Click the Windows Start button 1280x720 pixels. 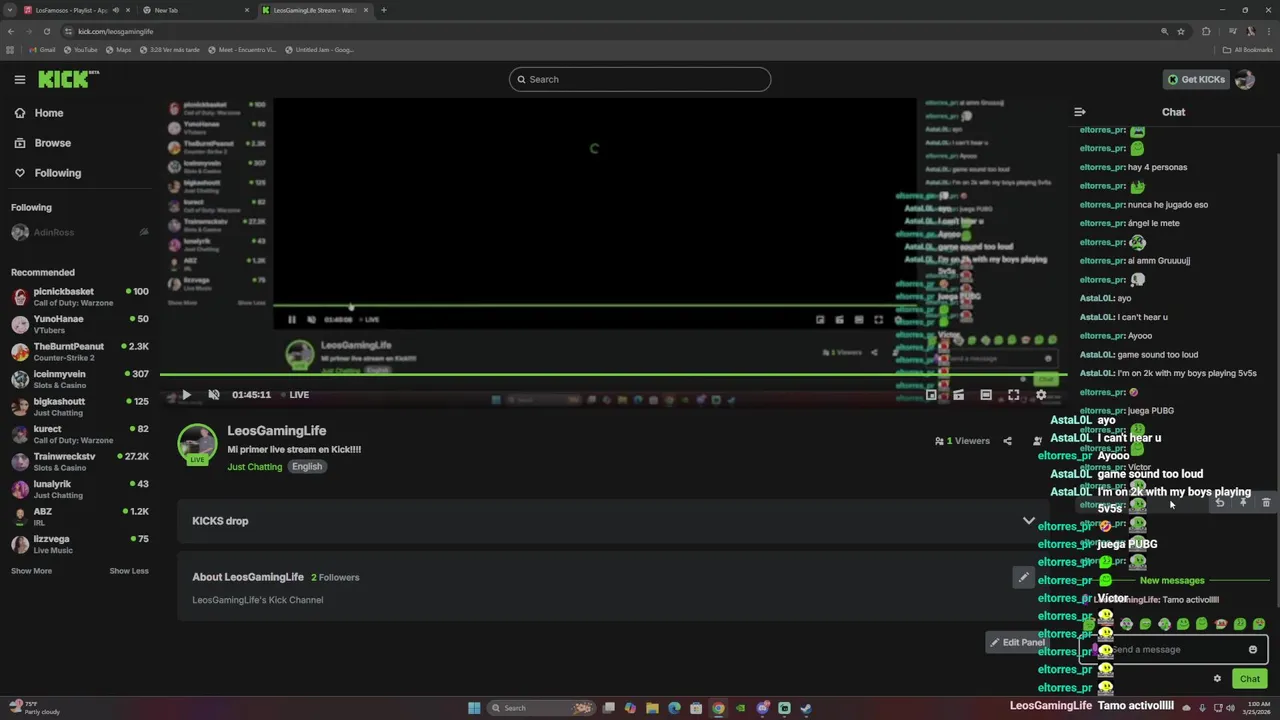[474, 708]
